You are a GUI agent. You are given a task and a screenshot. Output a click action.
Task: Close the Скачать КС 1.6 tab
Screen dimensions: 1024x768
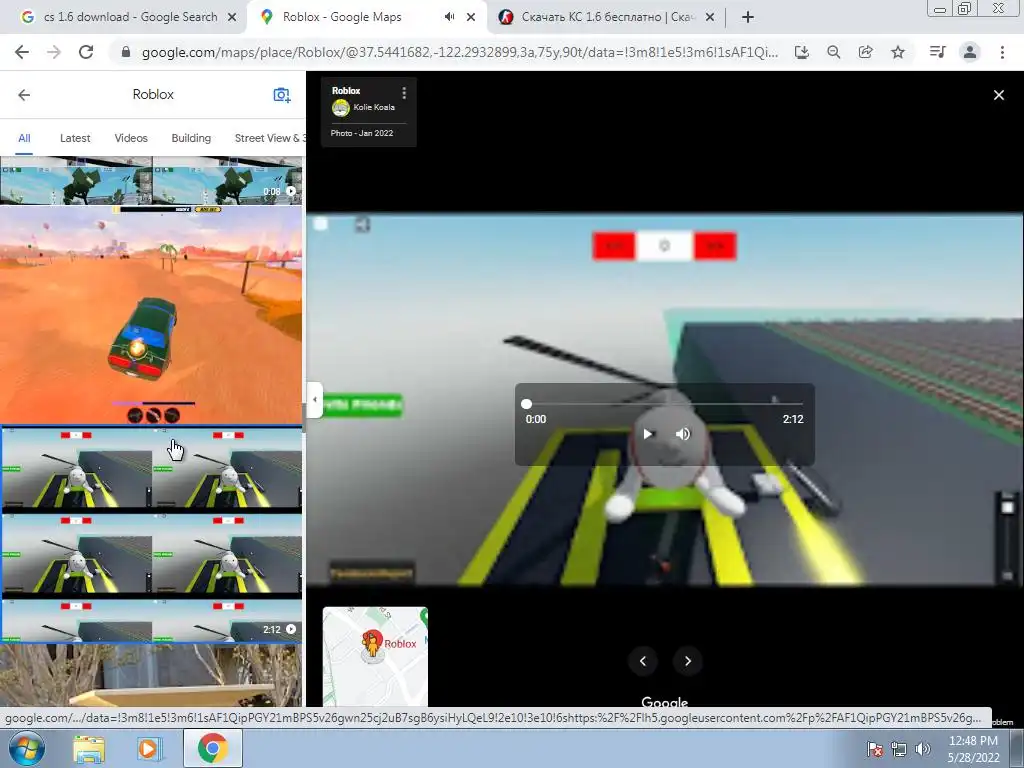point(710,18)
